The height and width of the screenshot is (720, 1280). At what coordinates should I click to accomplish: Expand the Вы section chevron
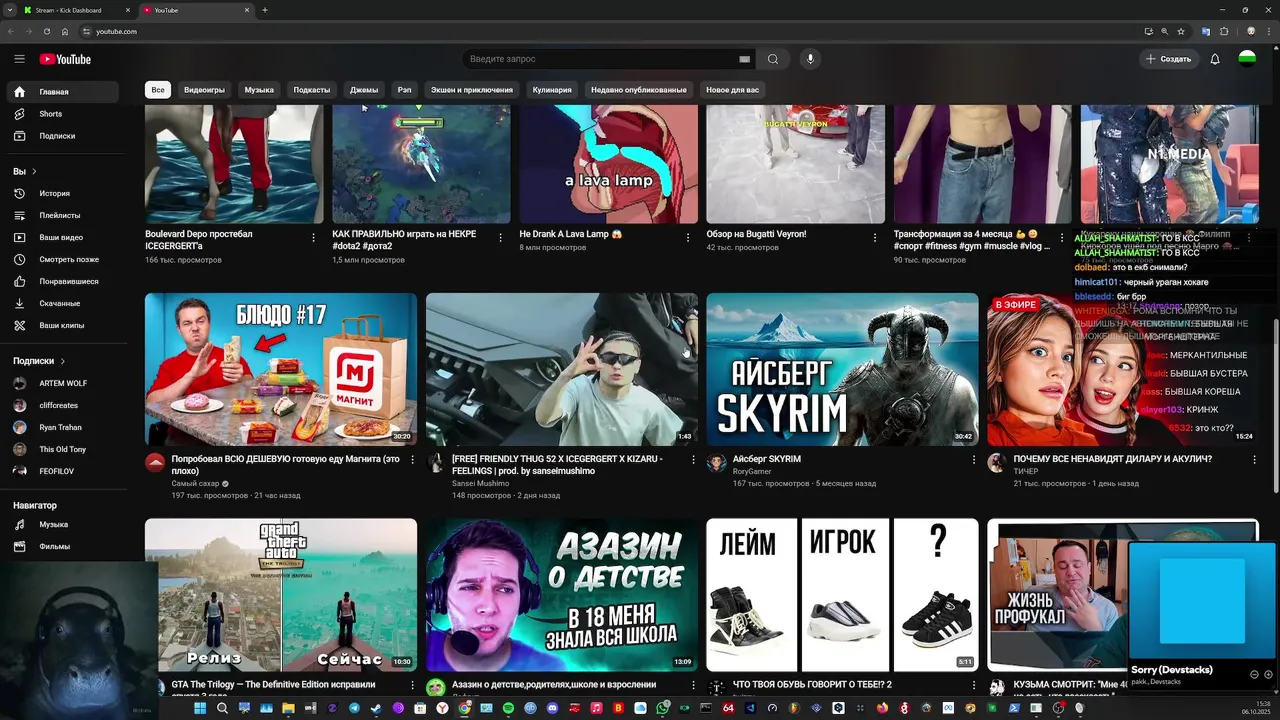click(34, 172)
